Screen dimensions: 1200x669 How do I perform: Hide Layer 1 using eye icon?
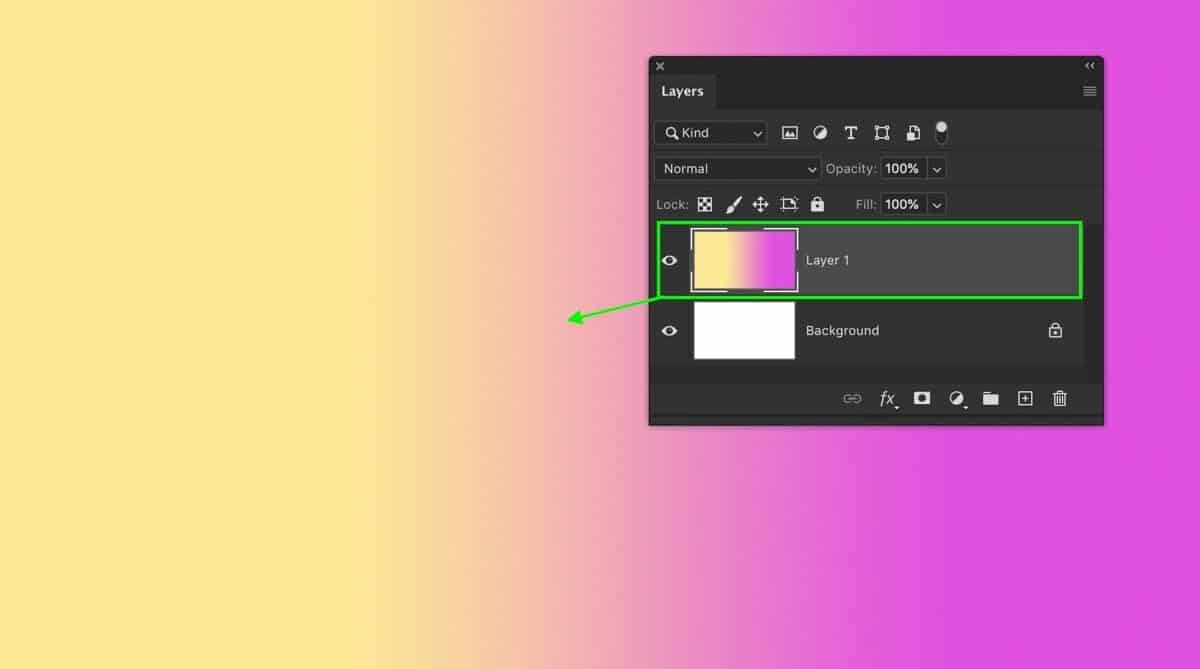(670, 260)
